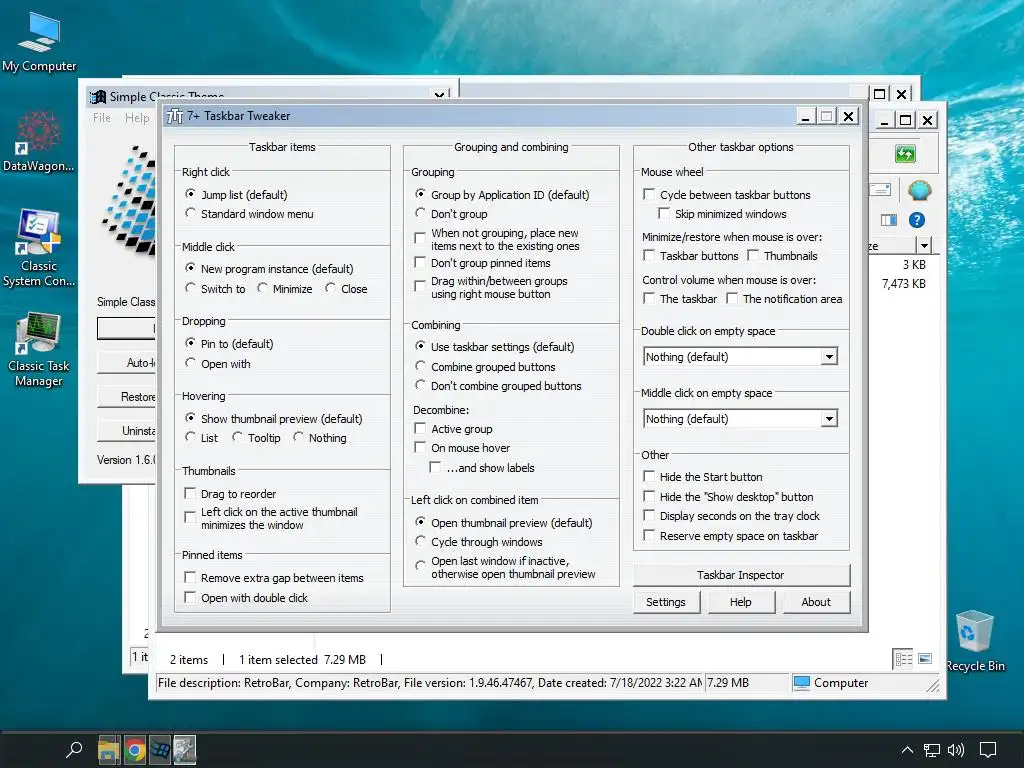The height and width of the screenshot is (768, 1024).
Task: Click the Uninstall button in Simple Classic Theme
Action: [x=127, y=430]
